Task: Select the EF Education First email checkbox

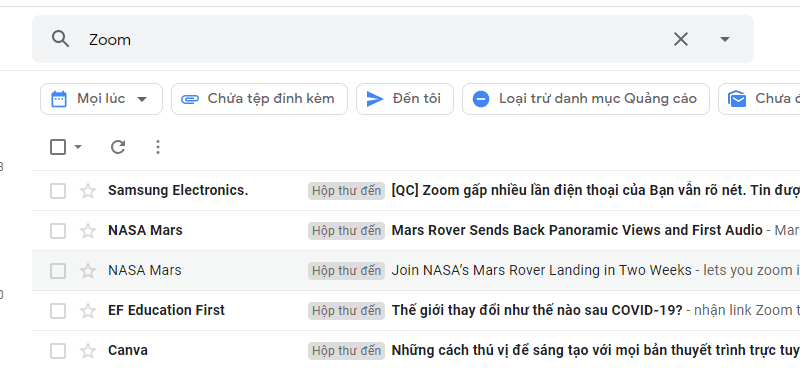Action: [x=58, y=310]
